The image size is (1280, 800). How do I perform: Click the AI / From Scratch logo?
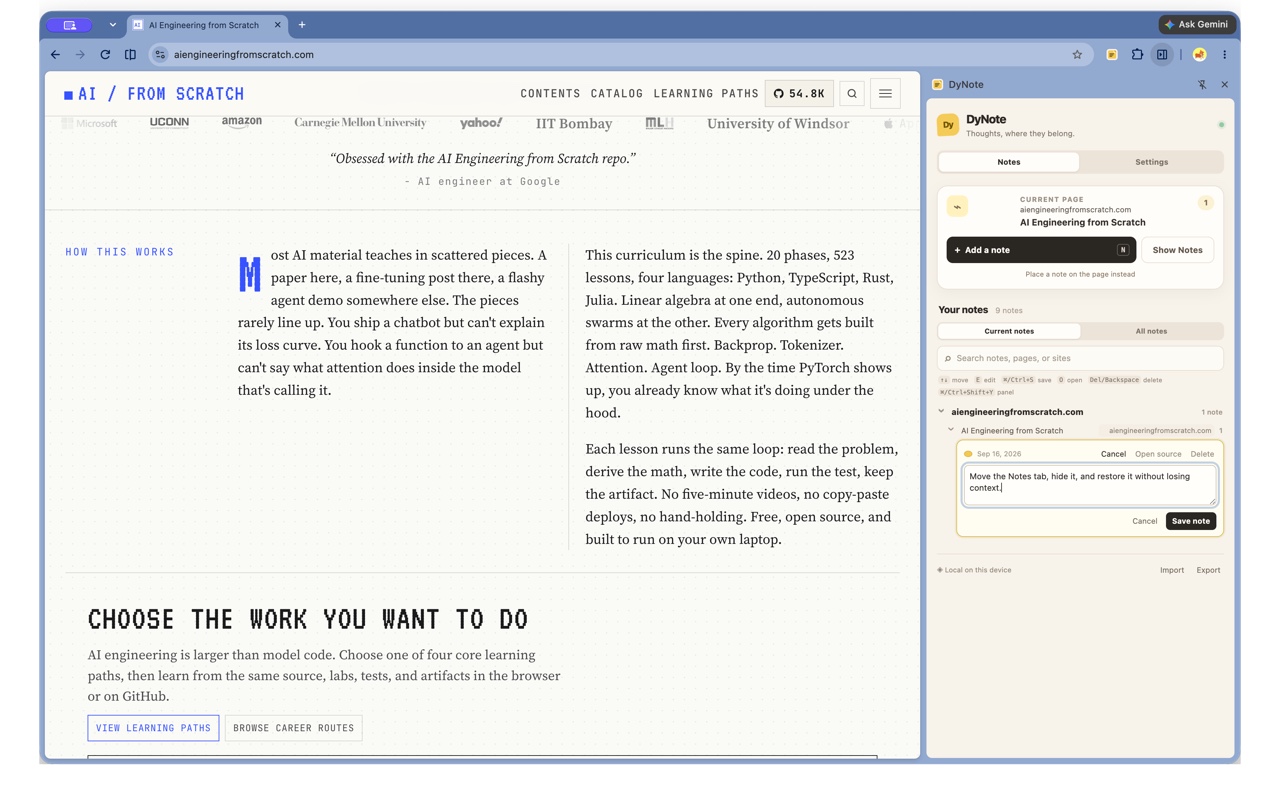click(154, 94)
